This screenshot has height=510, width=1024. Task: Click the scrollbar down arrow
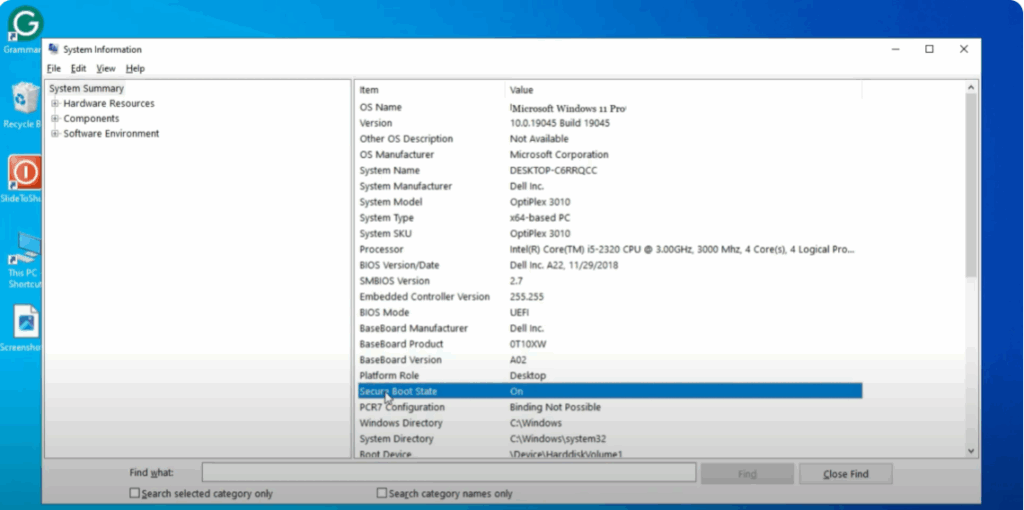pos(971,451)
